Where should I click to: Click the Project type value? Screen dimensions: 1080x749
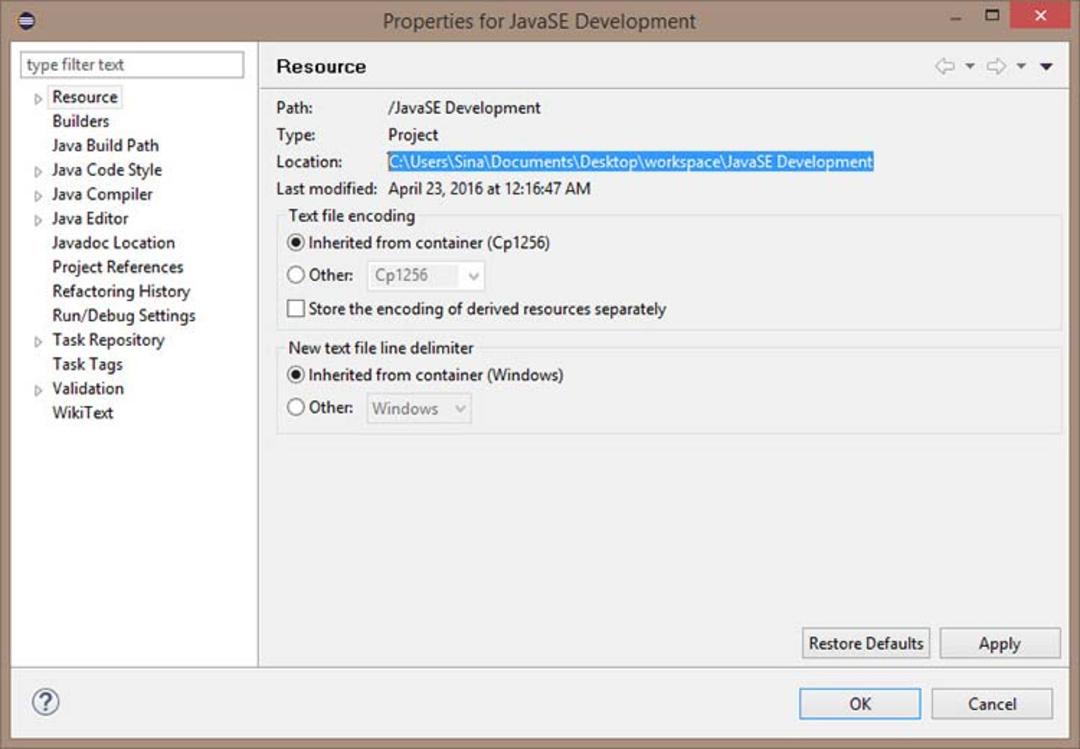[413, 134]
